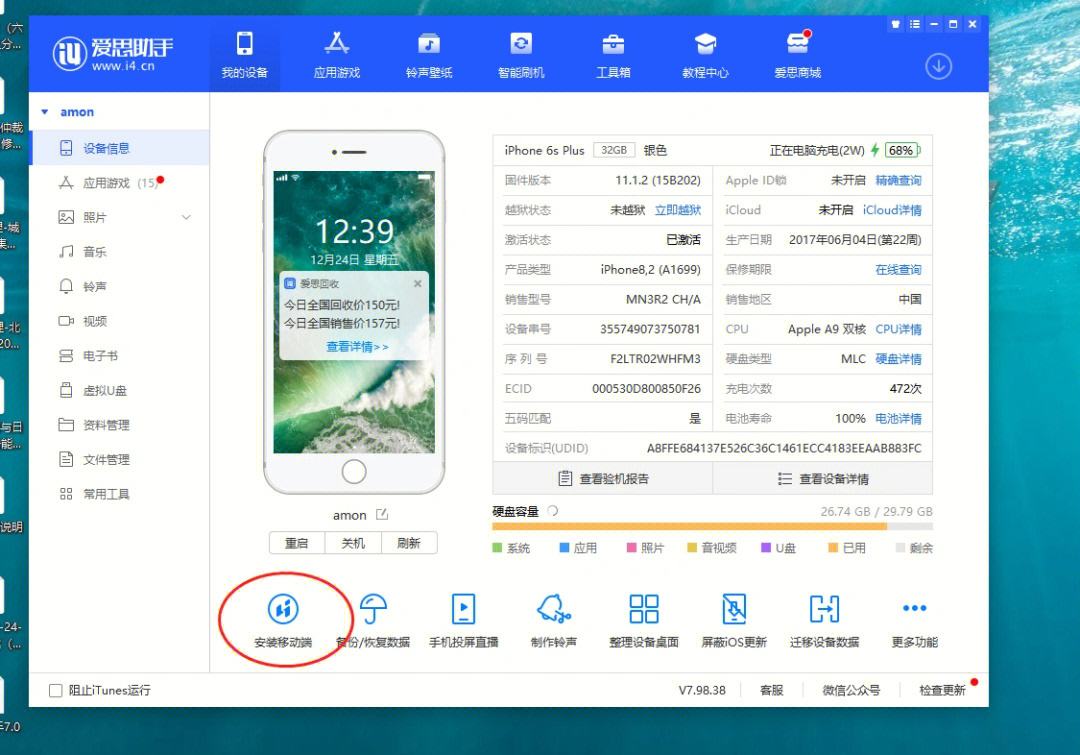
Task: Open the 电池详情 link
Action: point(898,418)
